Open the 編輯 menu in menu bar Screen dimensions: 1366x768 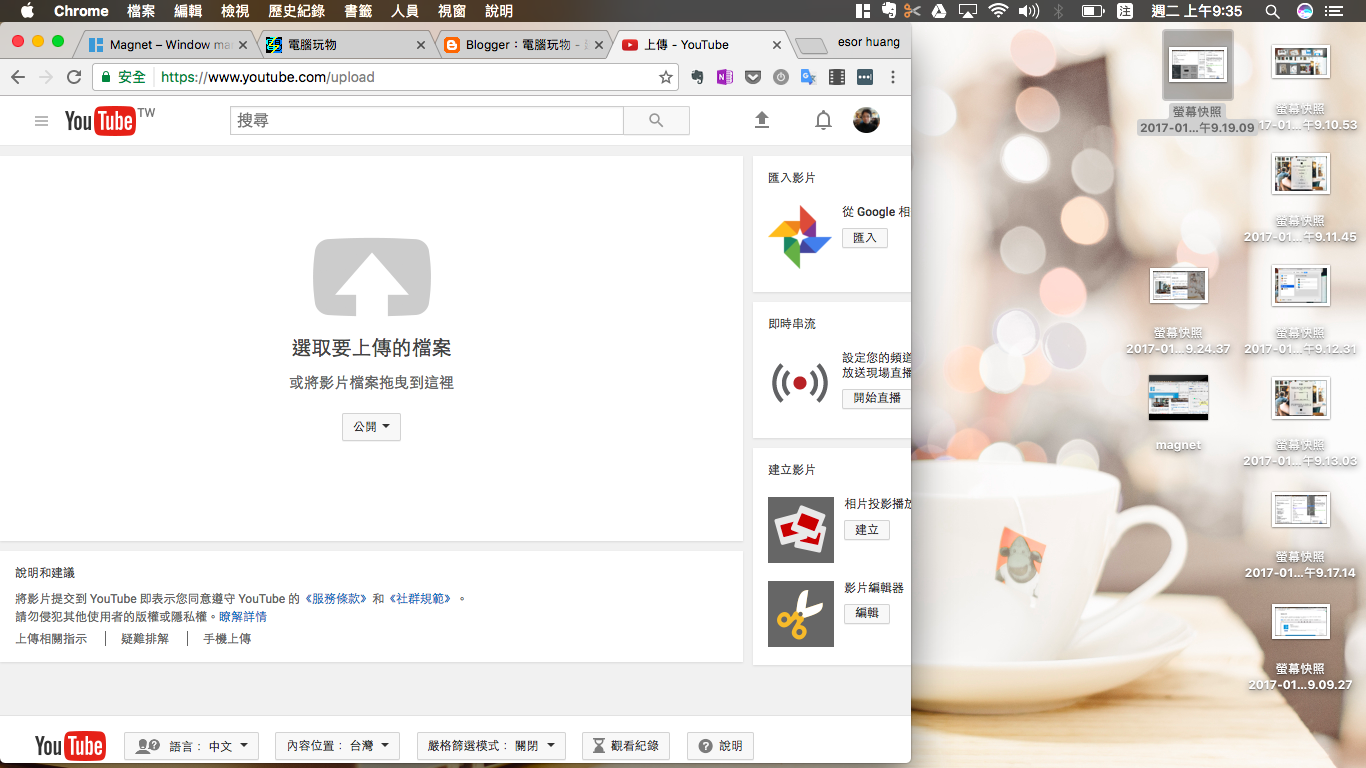(x=188, y=11)
